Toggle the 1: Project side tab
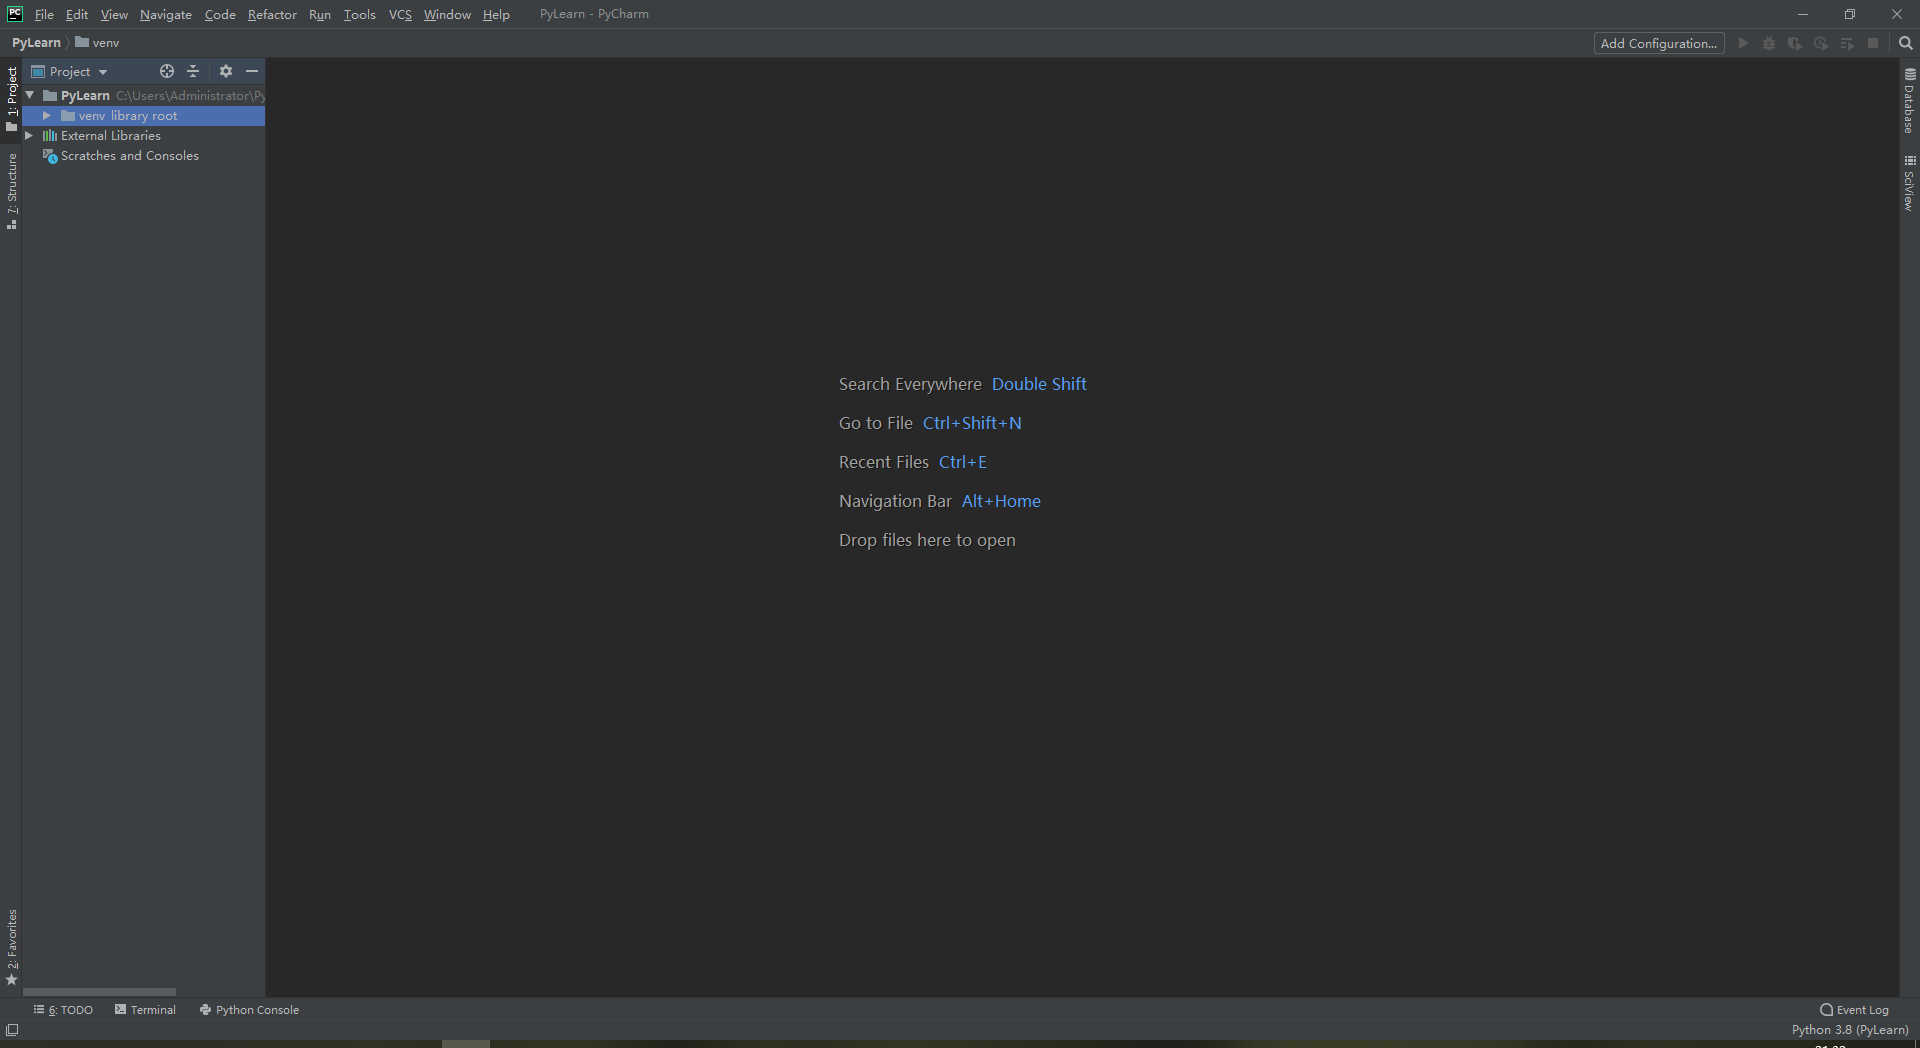This screenshot has height=1048, width=1920. [11, 98]
